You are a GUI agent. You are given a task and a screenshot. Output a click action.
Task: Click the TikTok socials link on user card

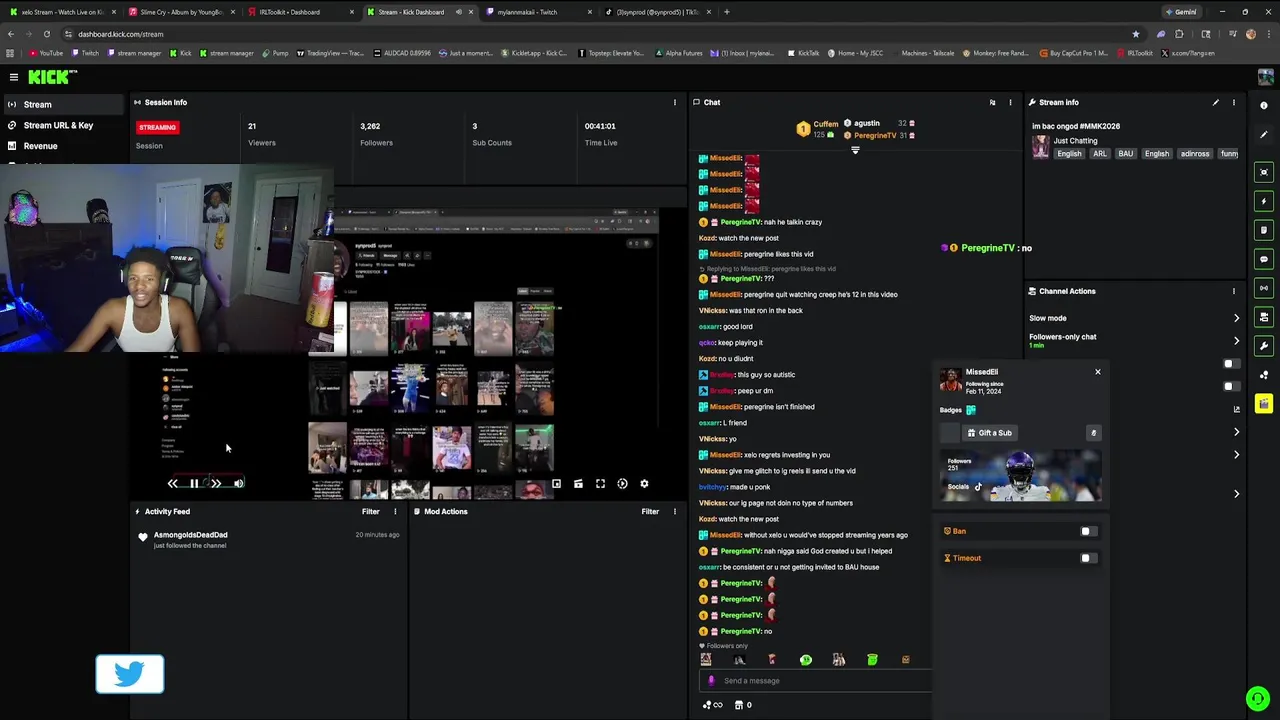[978, 487]
